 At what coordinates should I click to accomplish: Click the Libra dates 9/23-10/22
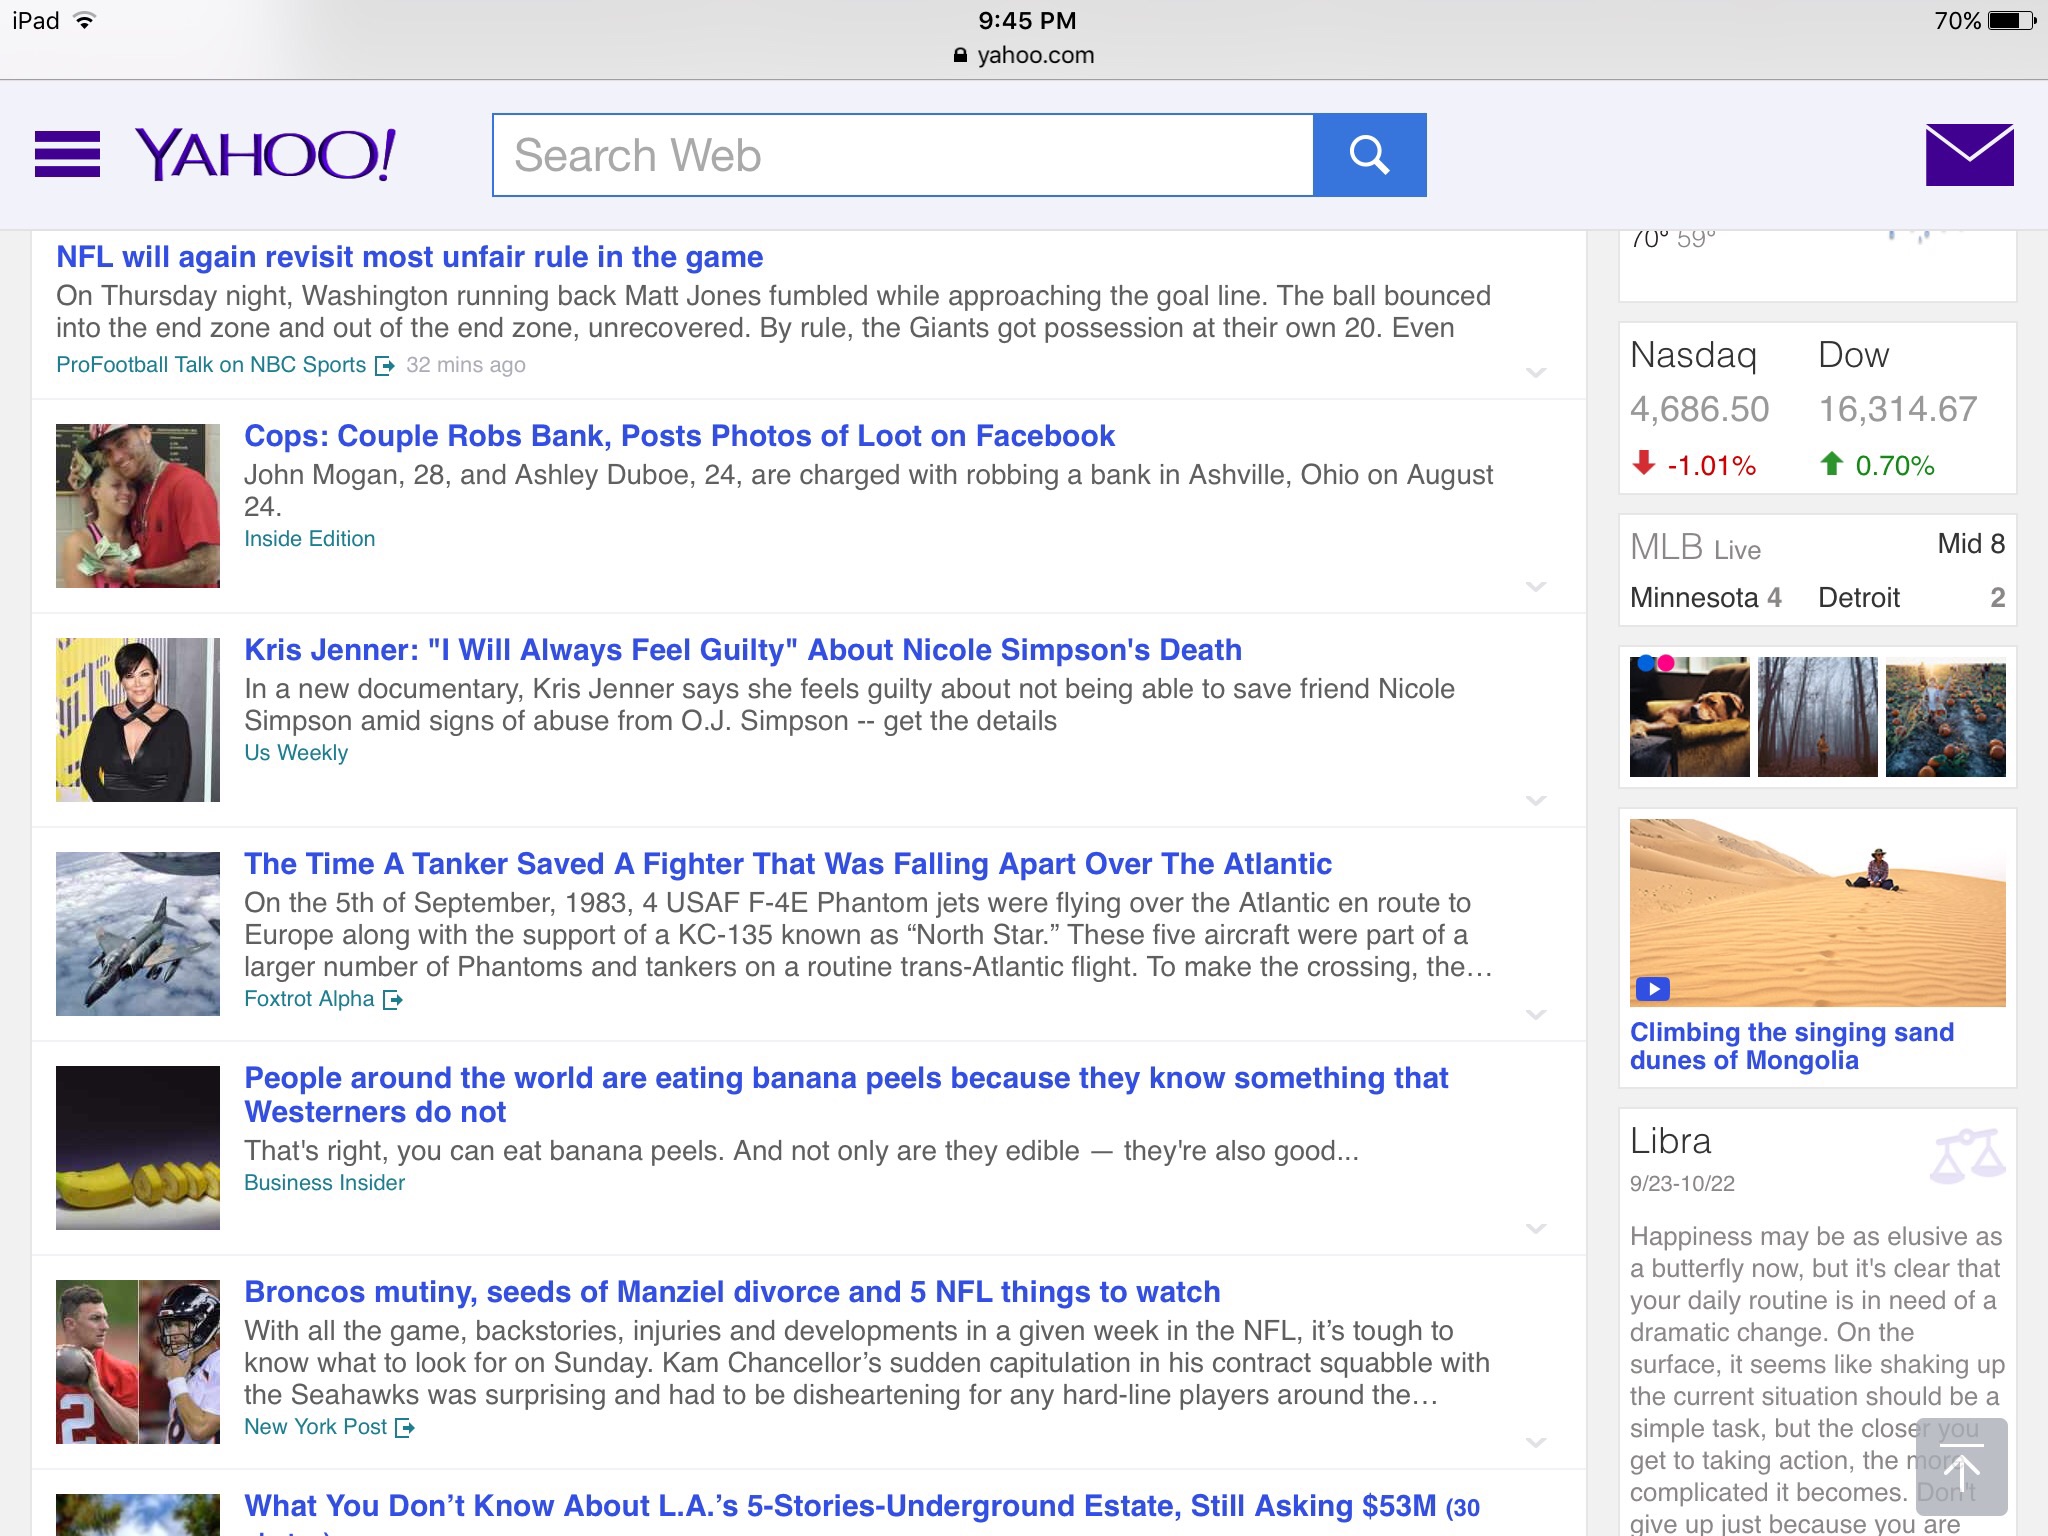point(1682,1184)
